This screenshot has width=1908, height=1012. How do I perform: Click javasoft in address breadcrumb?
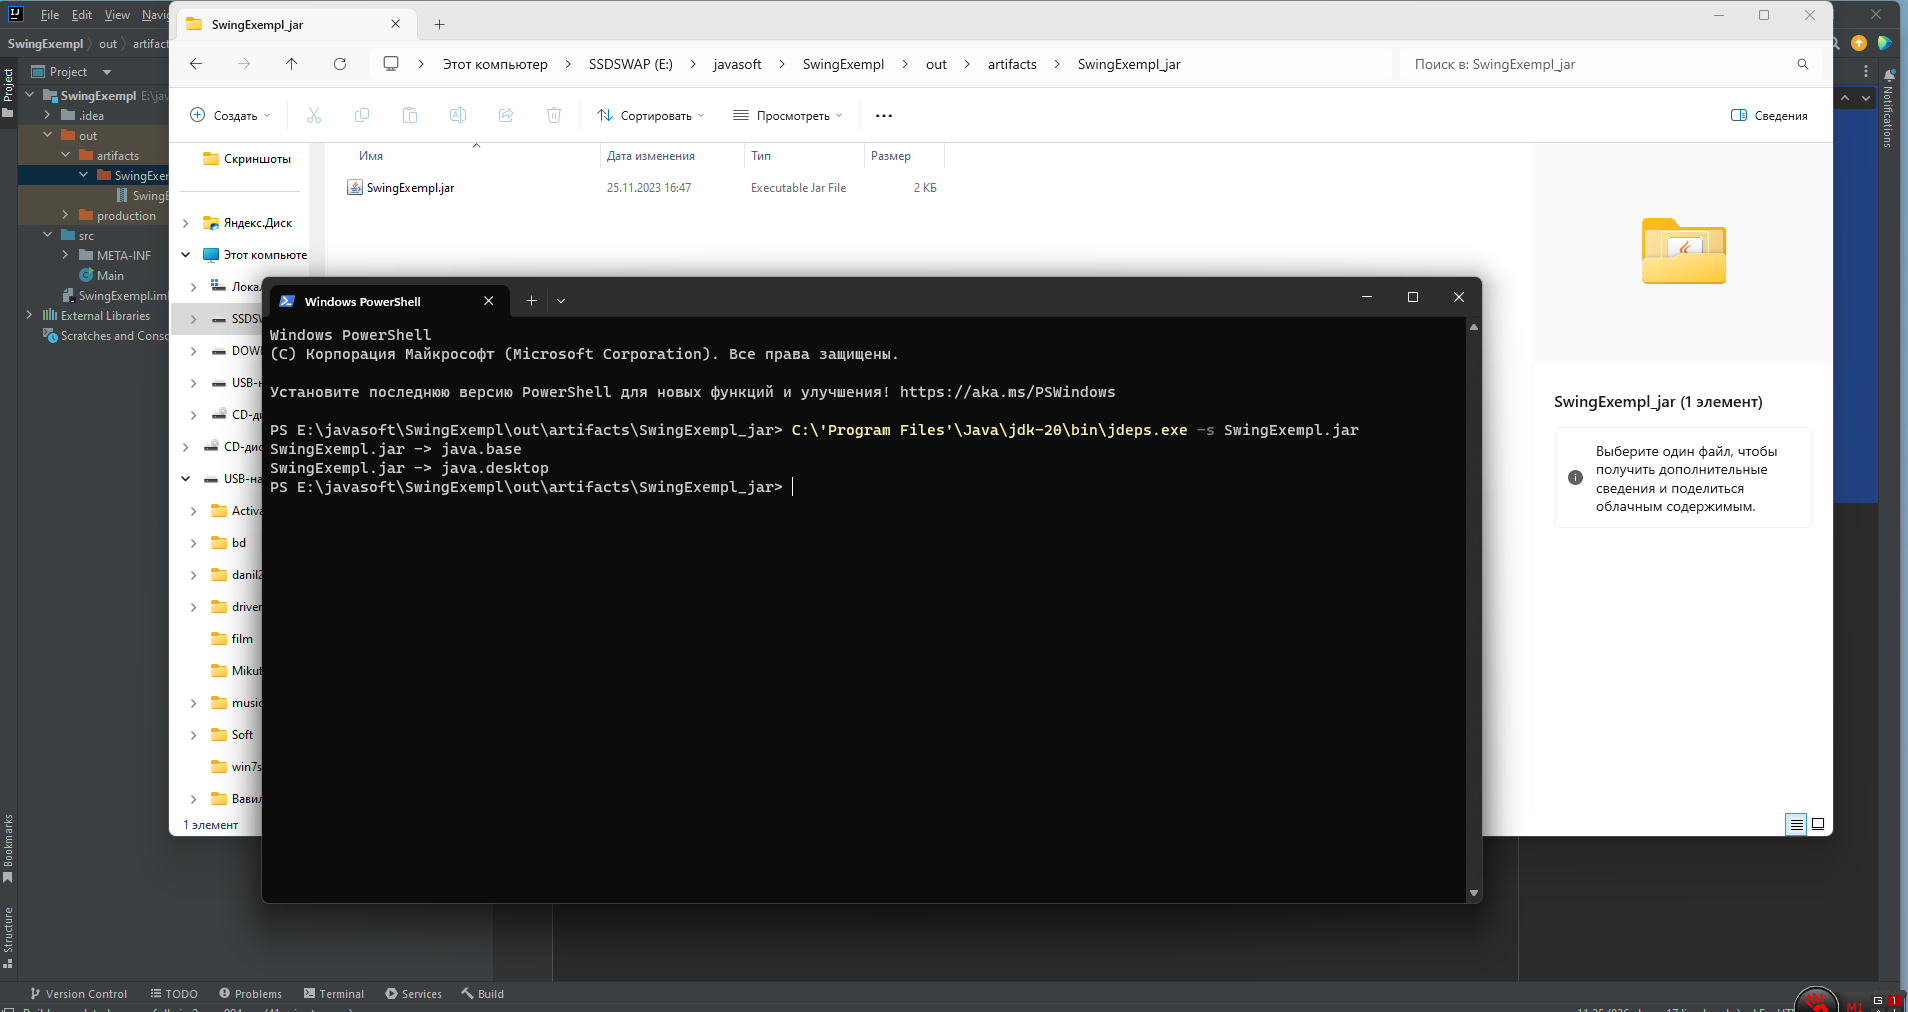click(x=737, y=64)
